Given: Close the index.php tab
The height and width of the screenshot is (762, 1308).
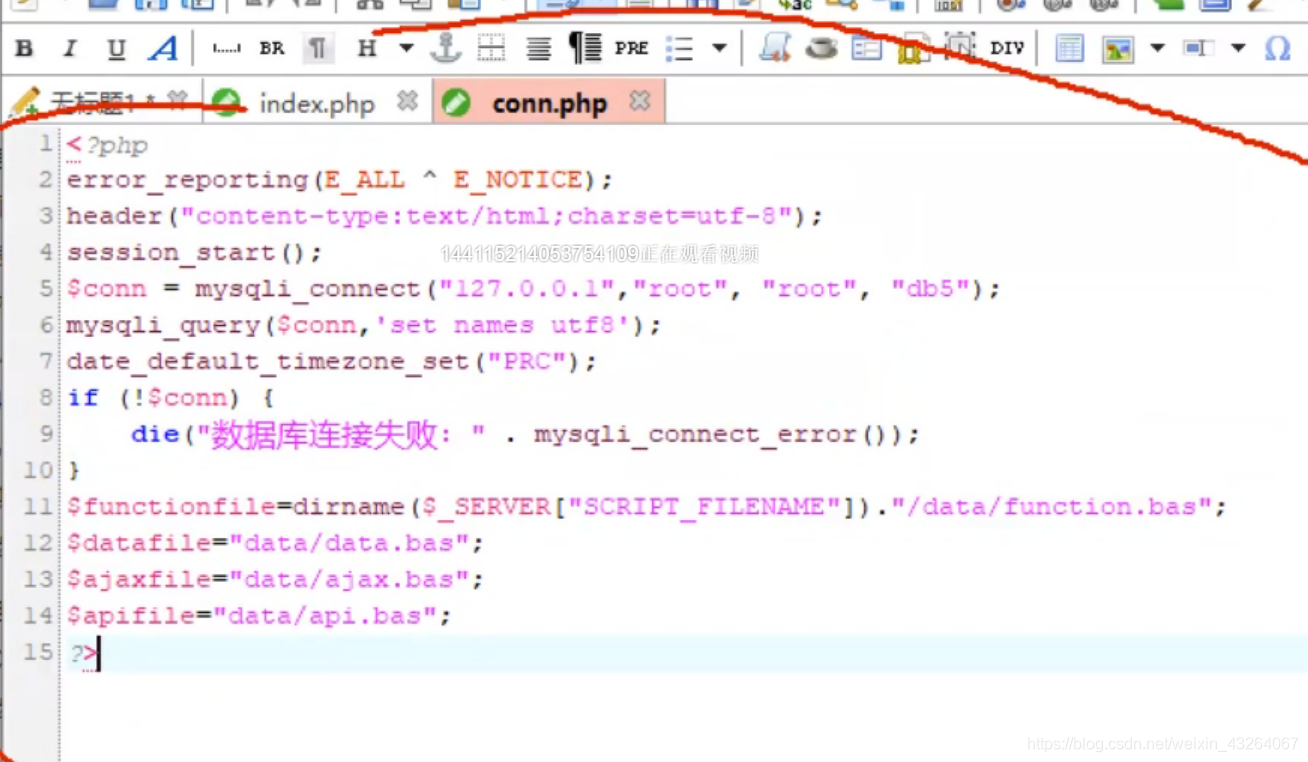Looking at the screenshot, I should tap(407, 101).
